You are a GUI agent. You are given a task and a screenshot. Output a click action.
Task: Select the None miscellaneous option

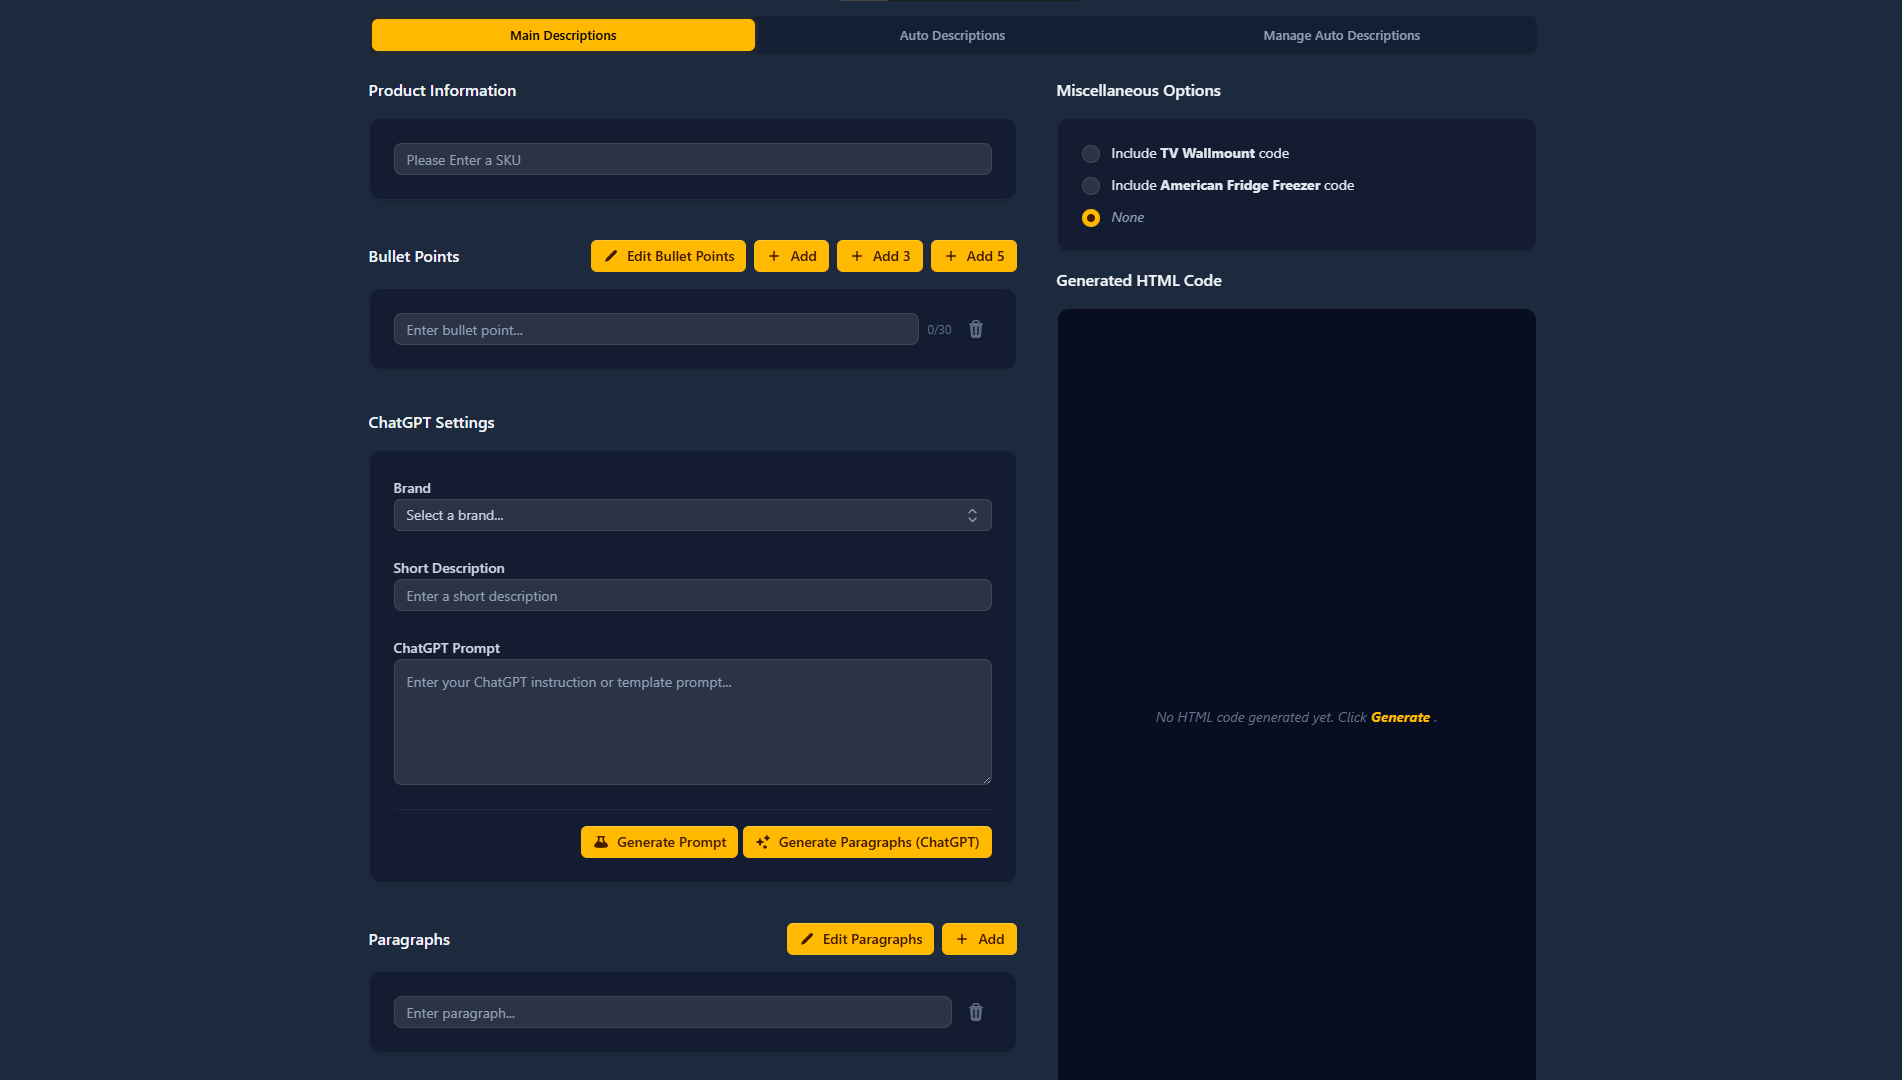pyautogui.click(x=1090, y=217)
